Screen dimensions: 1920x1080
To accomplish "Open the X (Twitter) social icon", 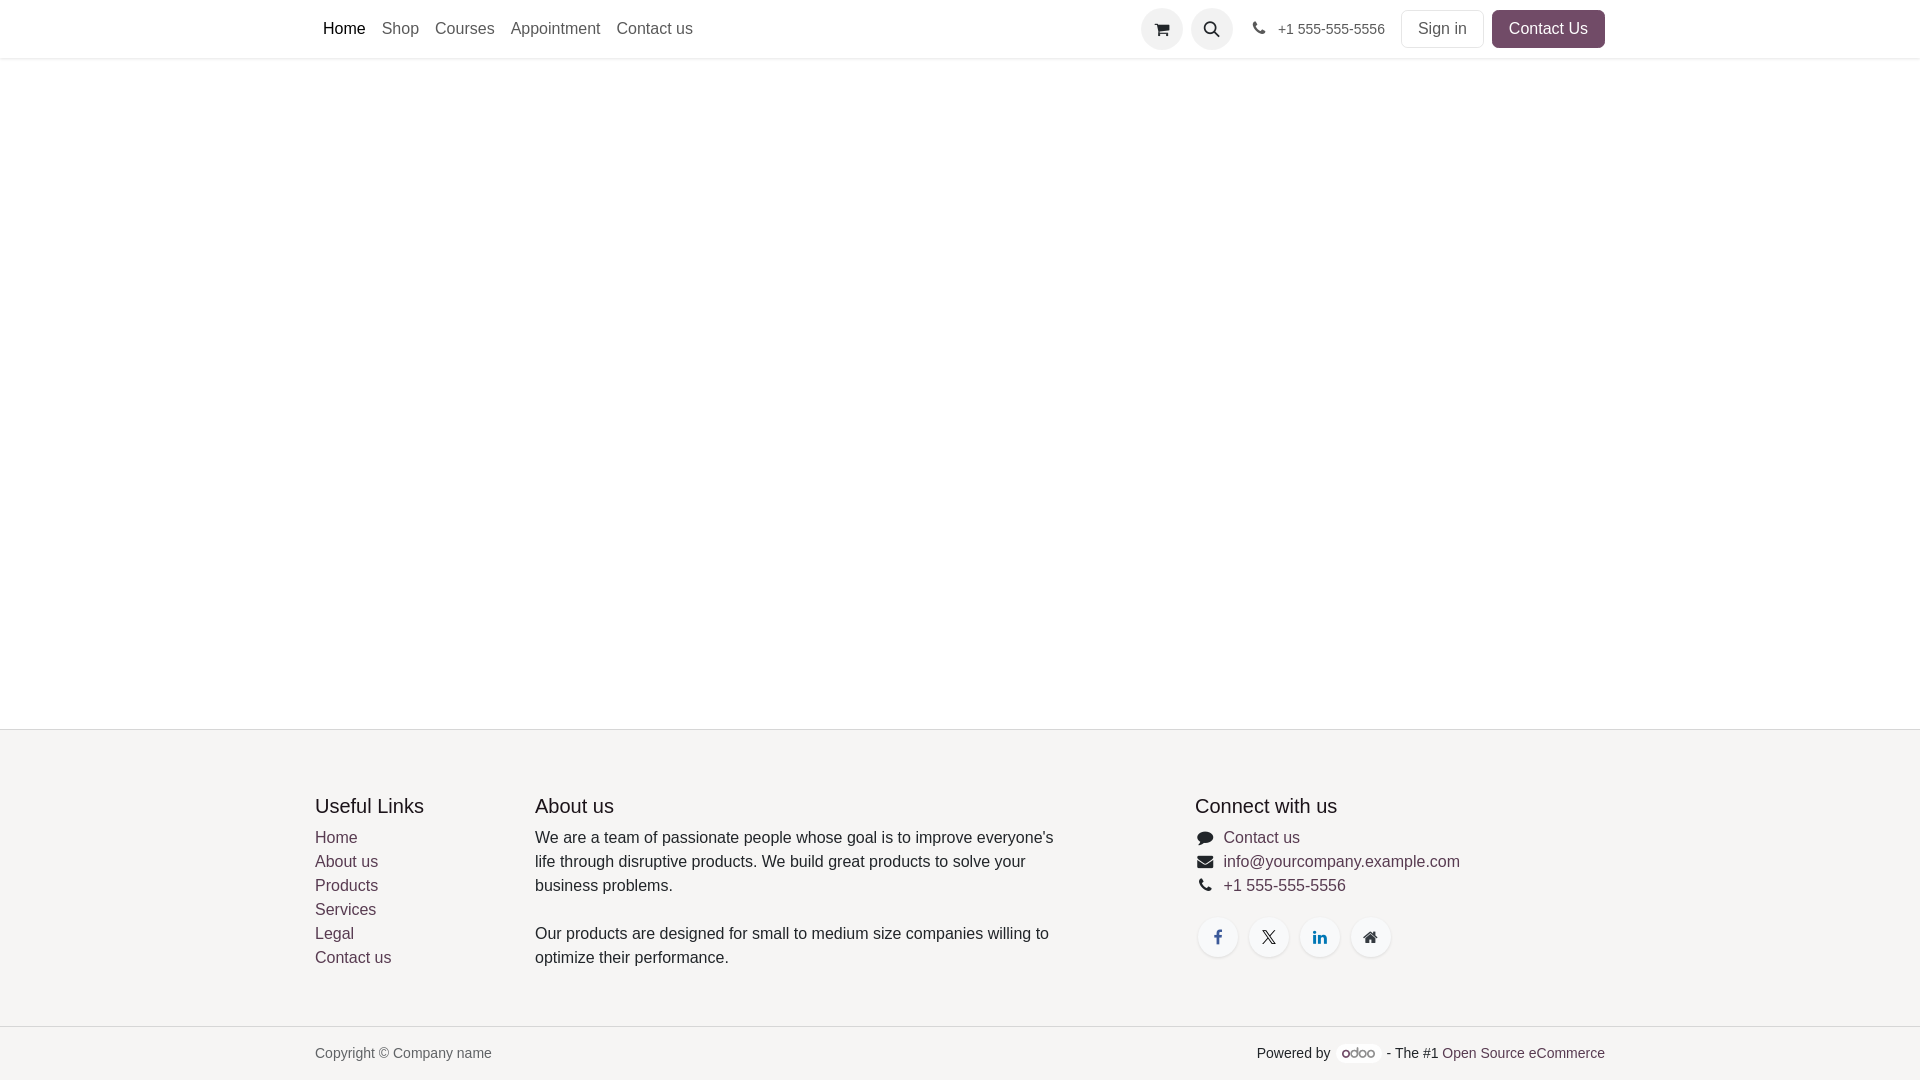I will (1268, 937).
